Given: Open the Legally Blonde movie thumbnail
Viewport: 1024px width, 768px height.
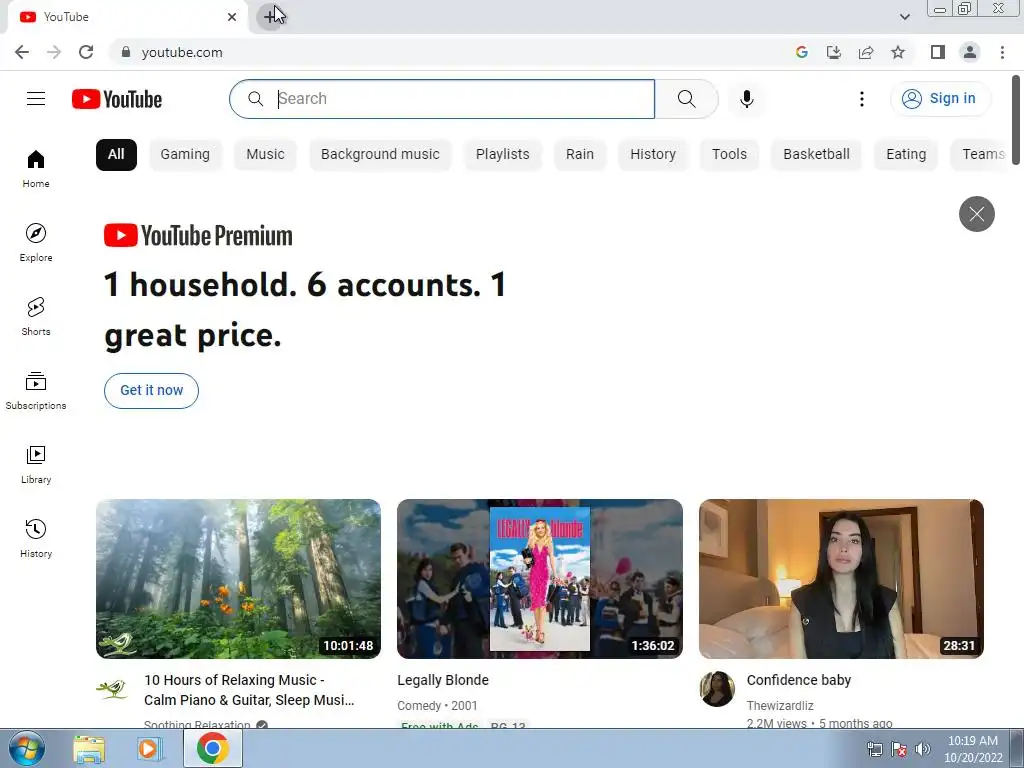Looking at the screenshot, I should point(540,579).
